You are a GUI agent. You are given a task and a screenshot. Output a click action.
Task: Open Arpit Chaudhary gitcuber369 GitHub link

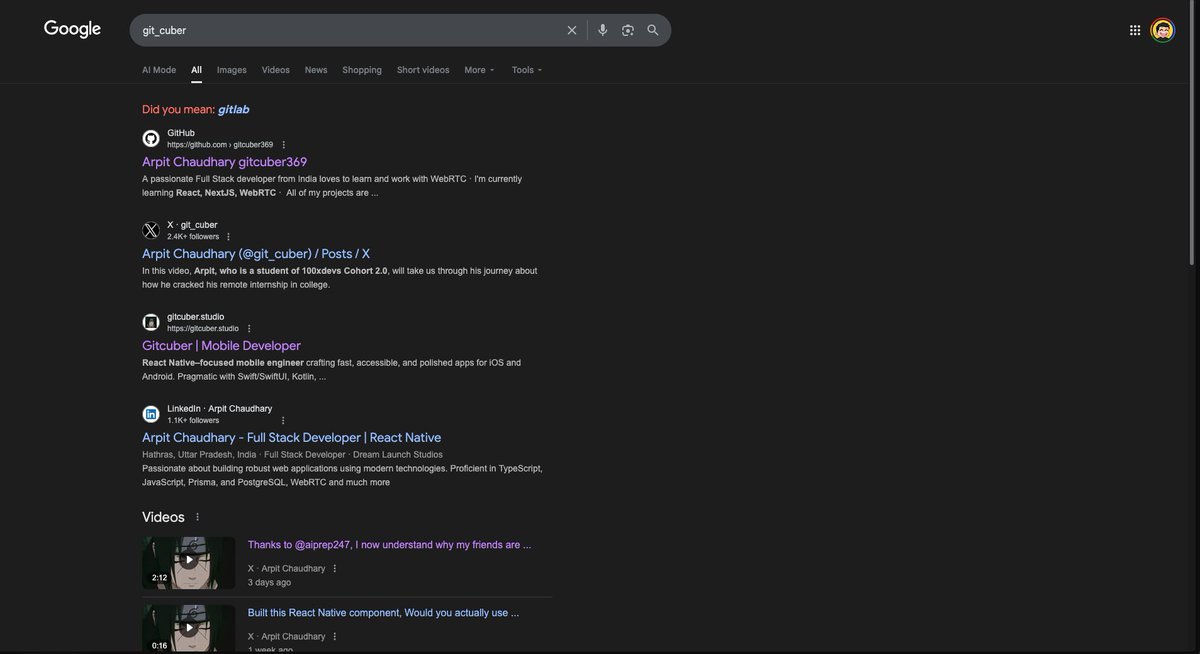[x=225, y=162]
